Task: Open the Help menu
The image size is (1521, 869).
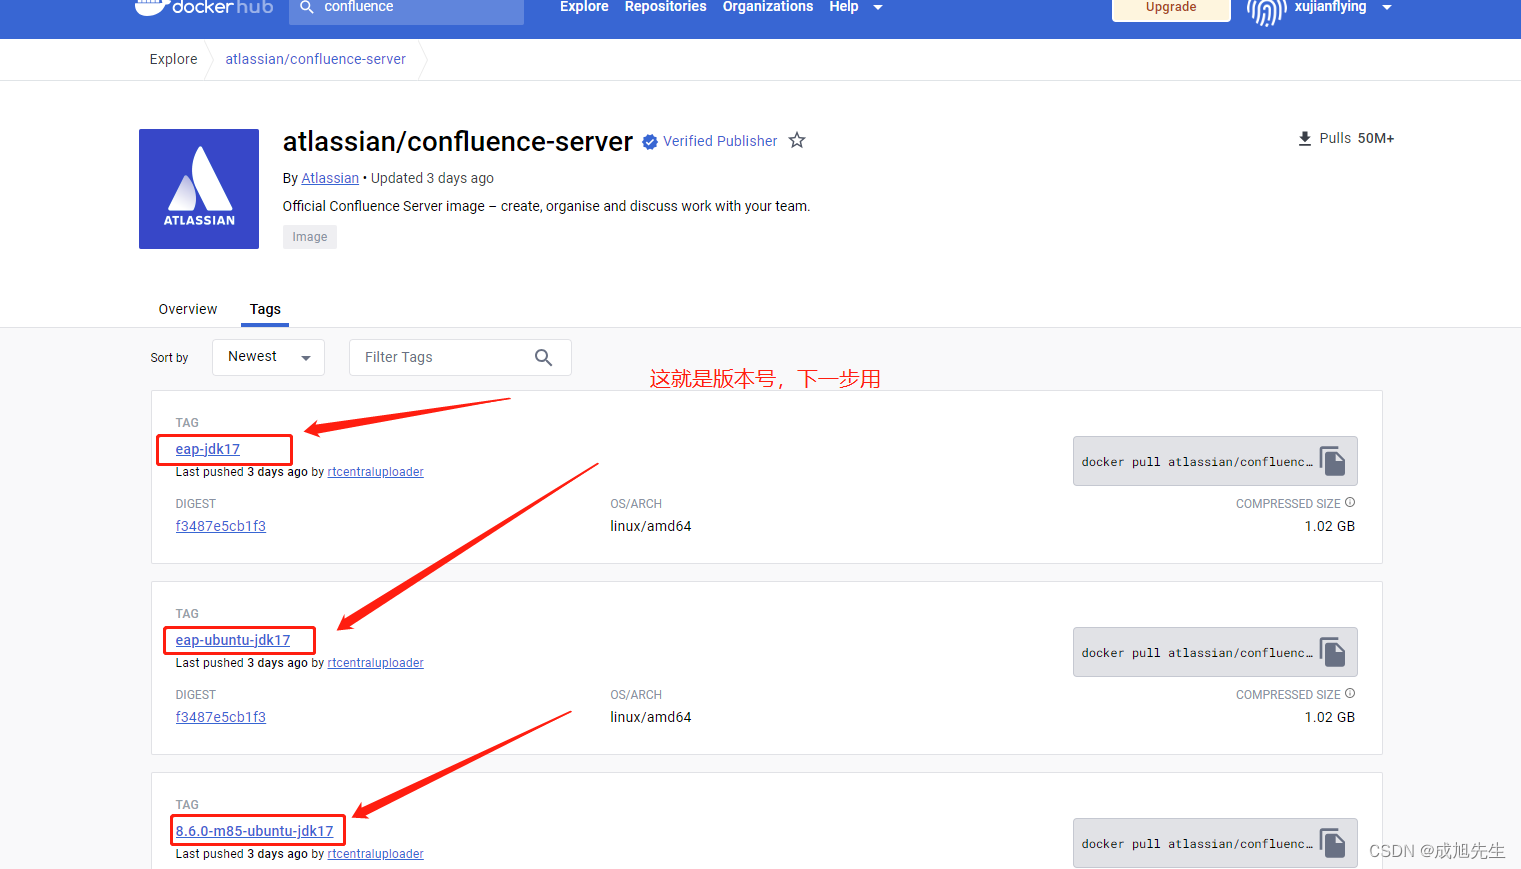Action: coord(844,7)
